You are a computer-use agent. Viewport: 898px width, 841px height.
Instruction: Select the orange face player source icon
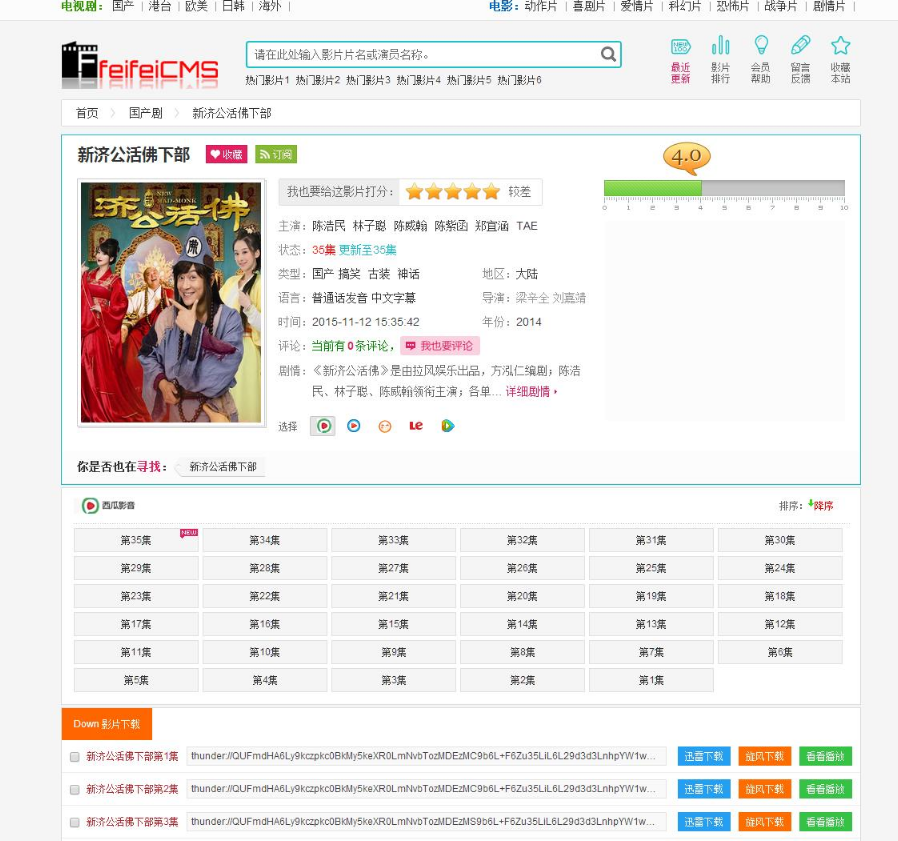pos(385,426)
